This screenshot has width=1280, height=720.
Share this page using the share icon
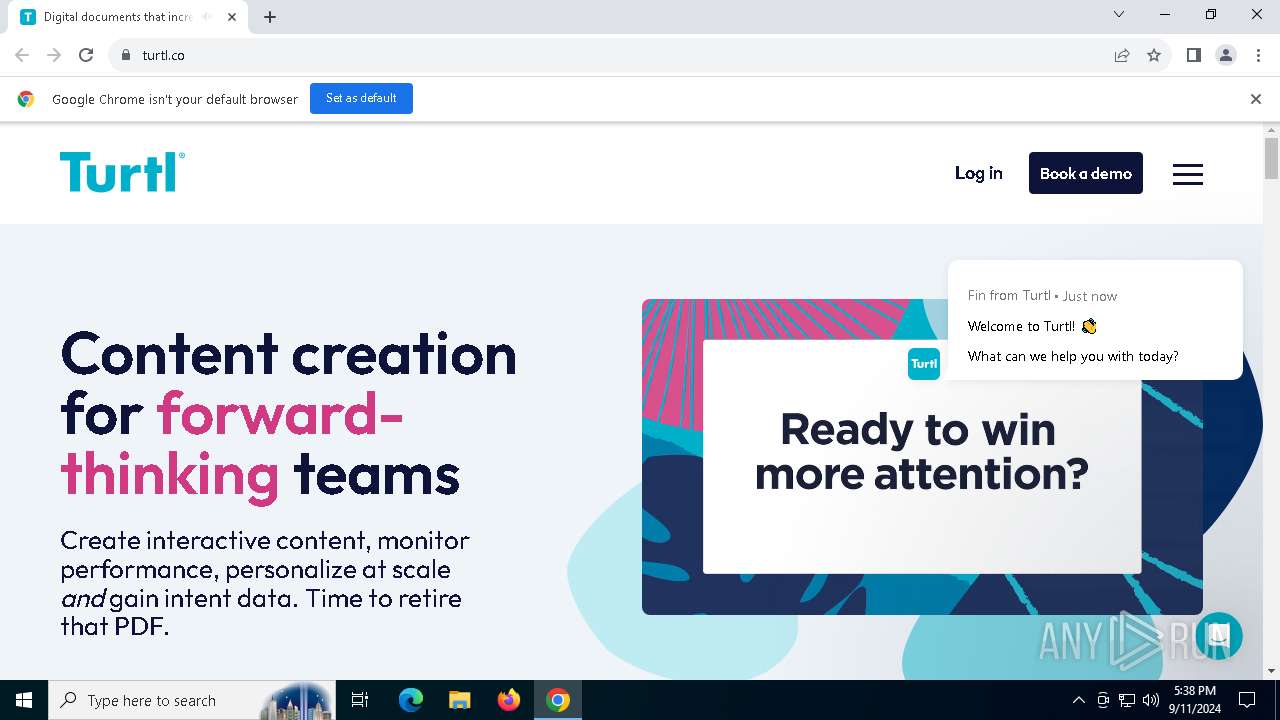[1122, 55]
